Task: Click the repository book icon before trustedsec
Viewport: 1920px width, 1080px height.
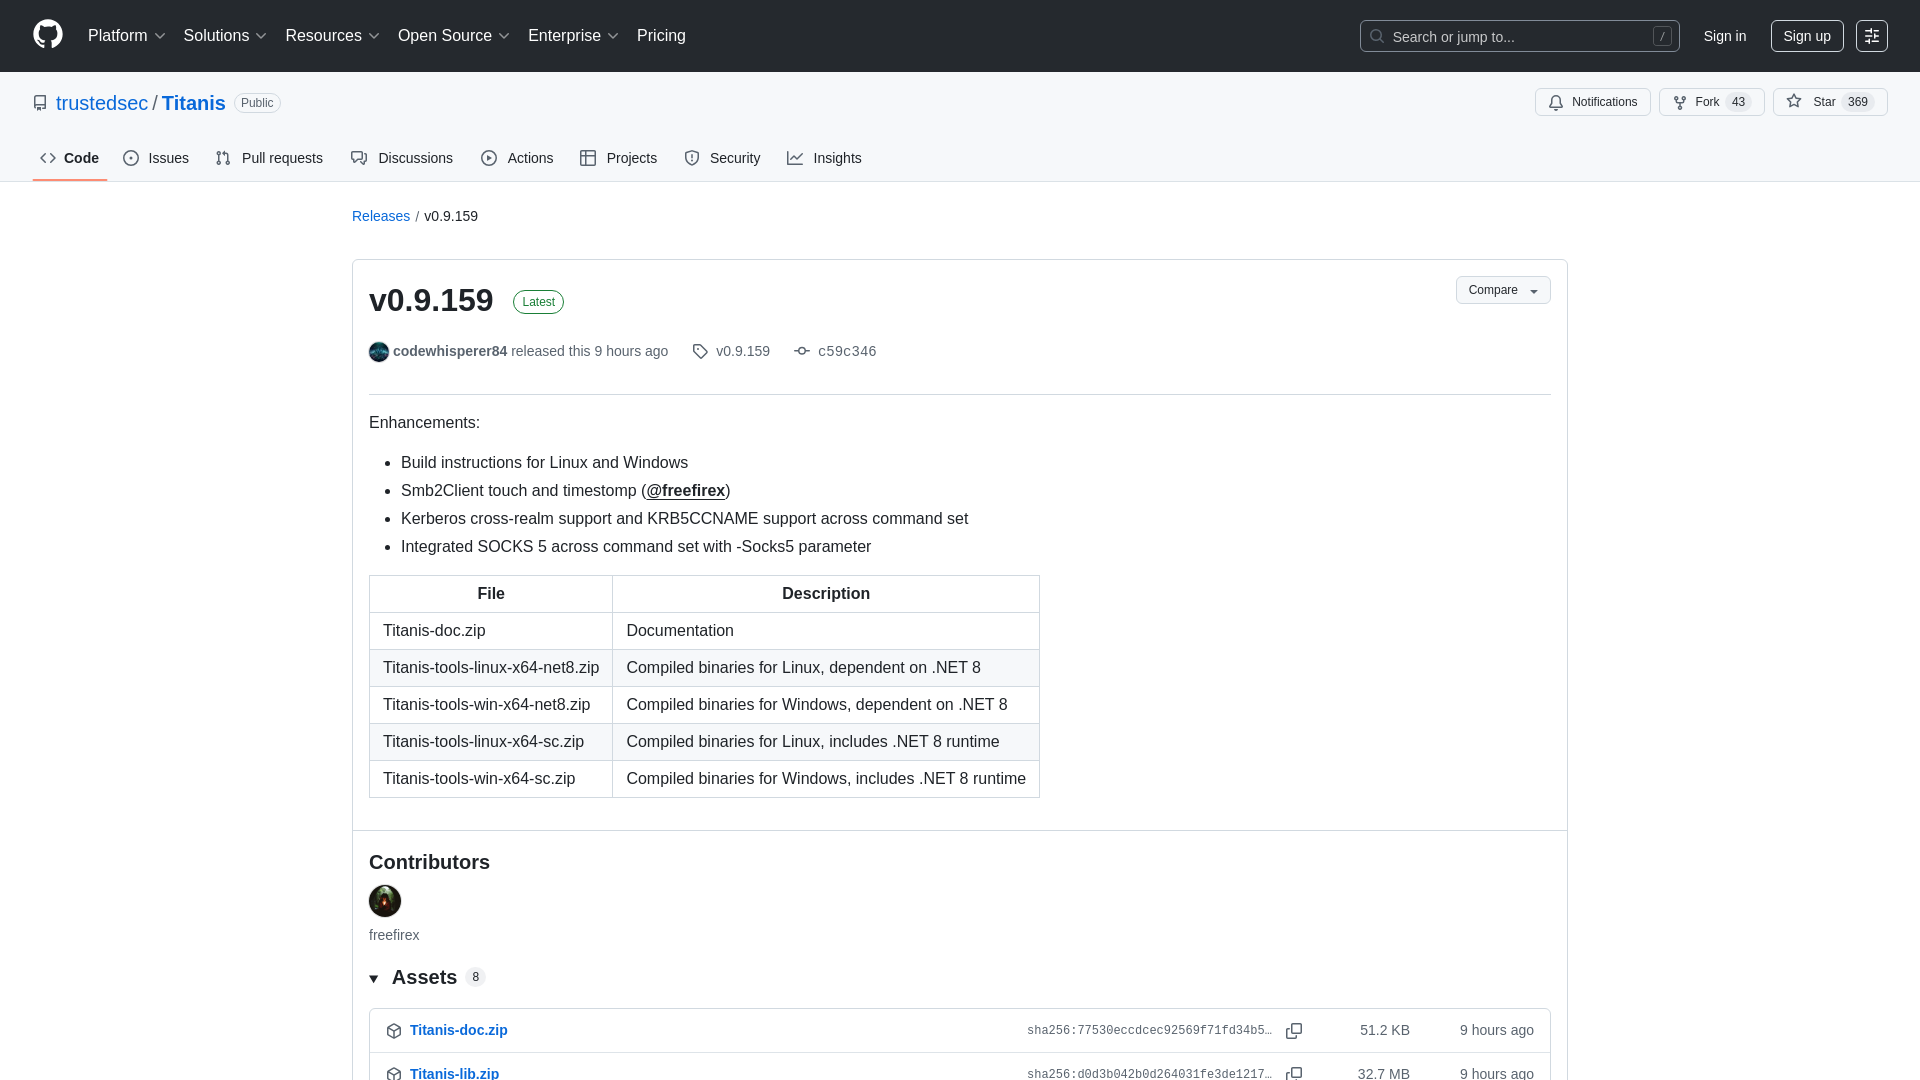Action: click(x=40, y=102)
